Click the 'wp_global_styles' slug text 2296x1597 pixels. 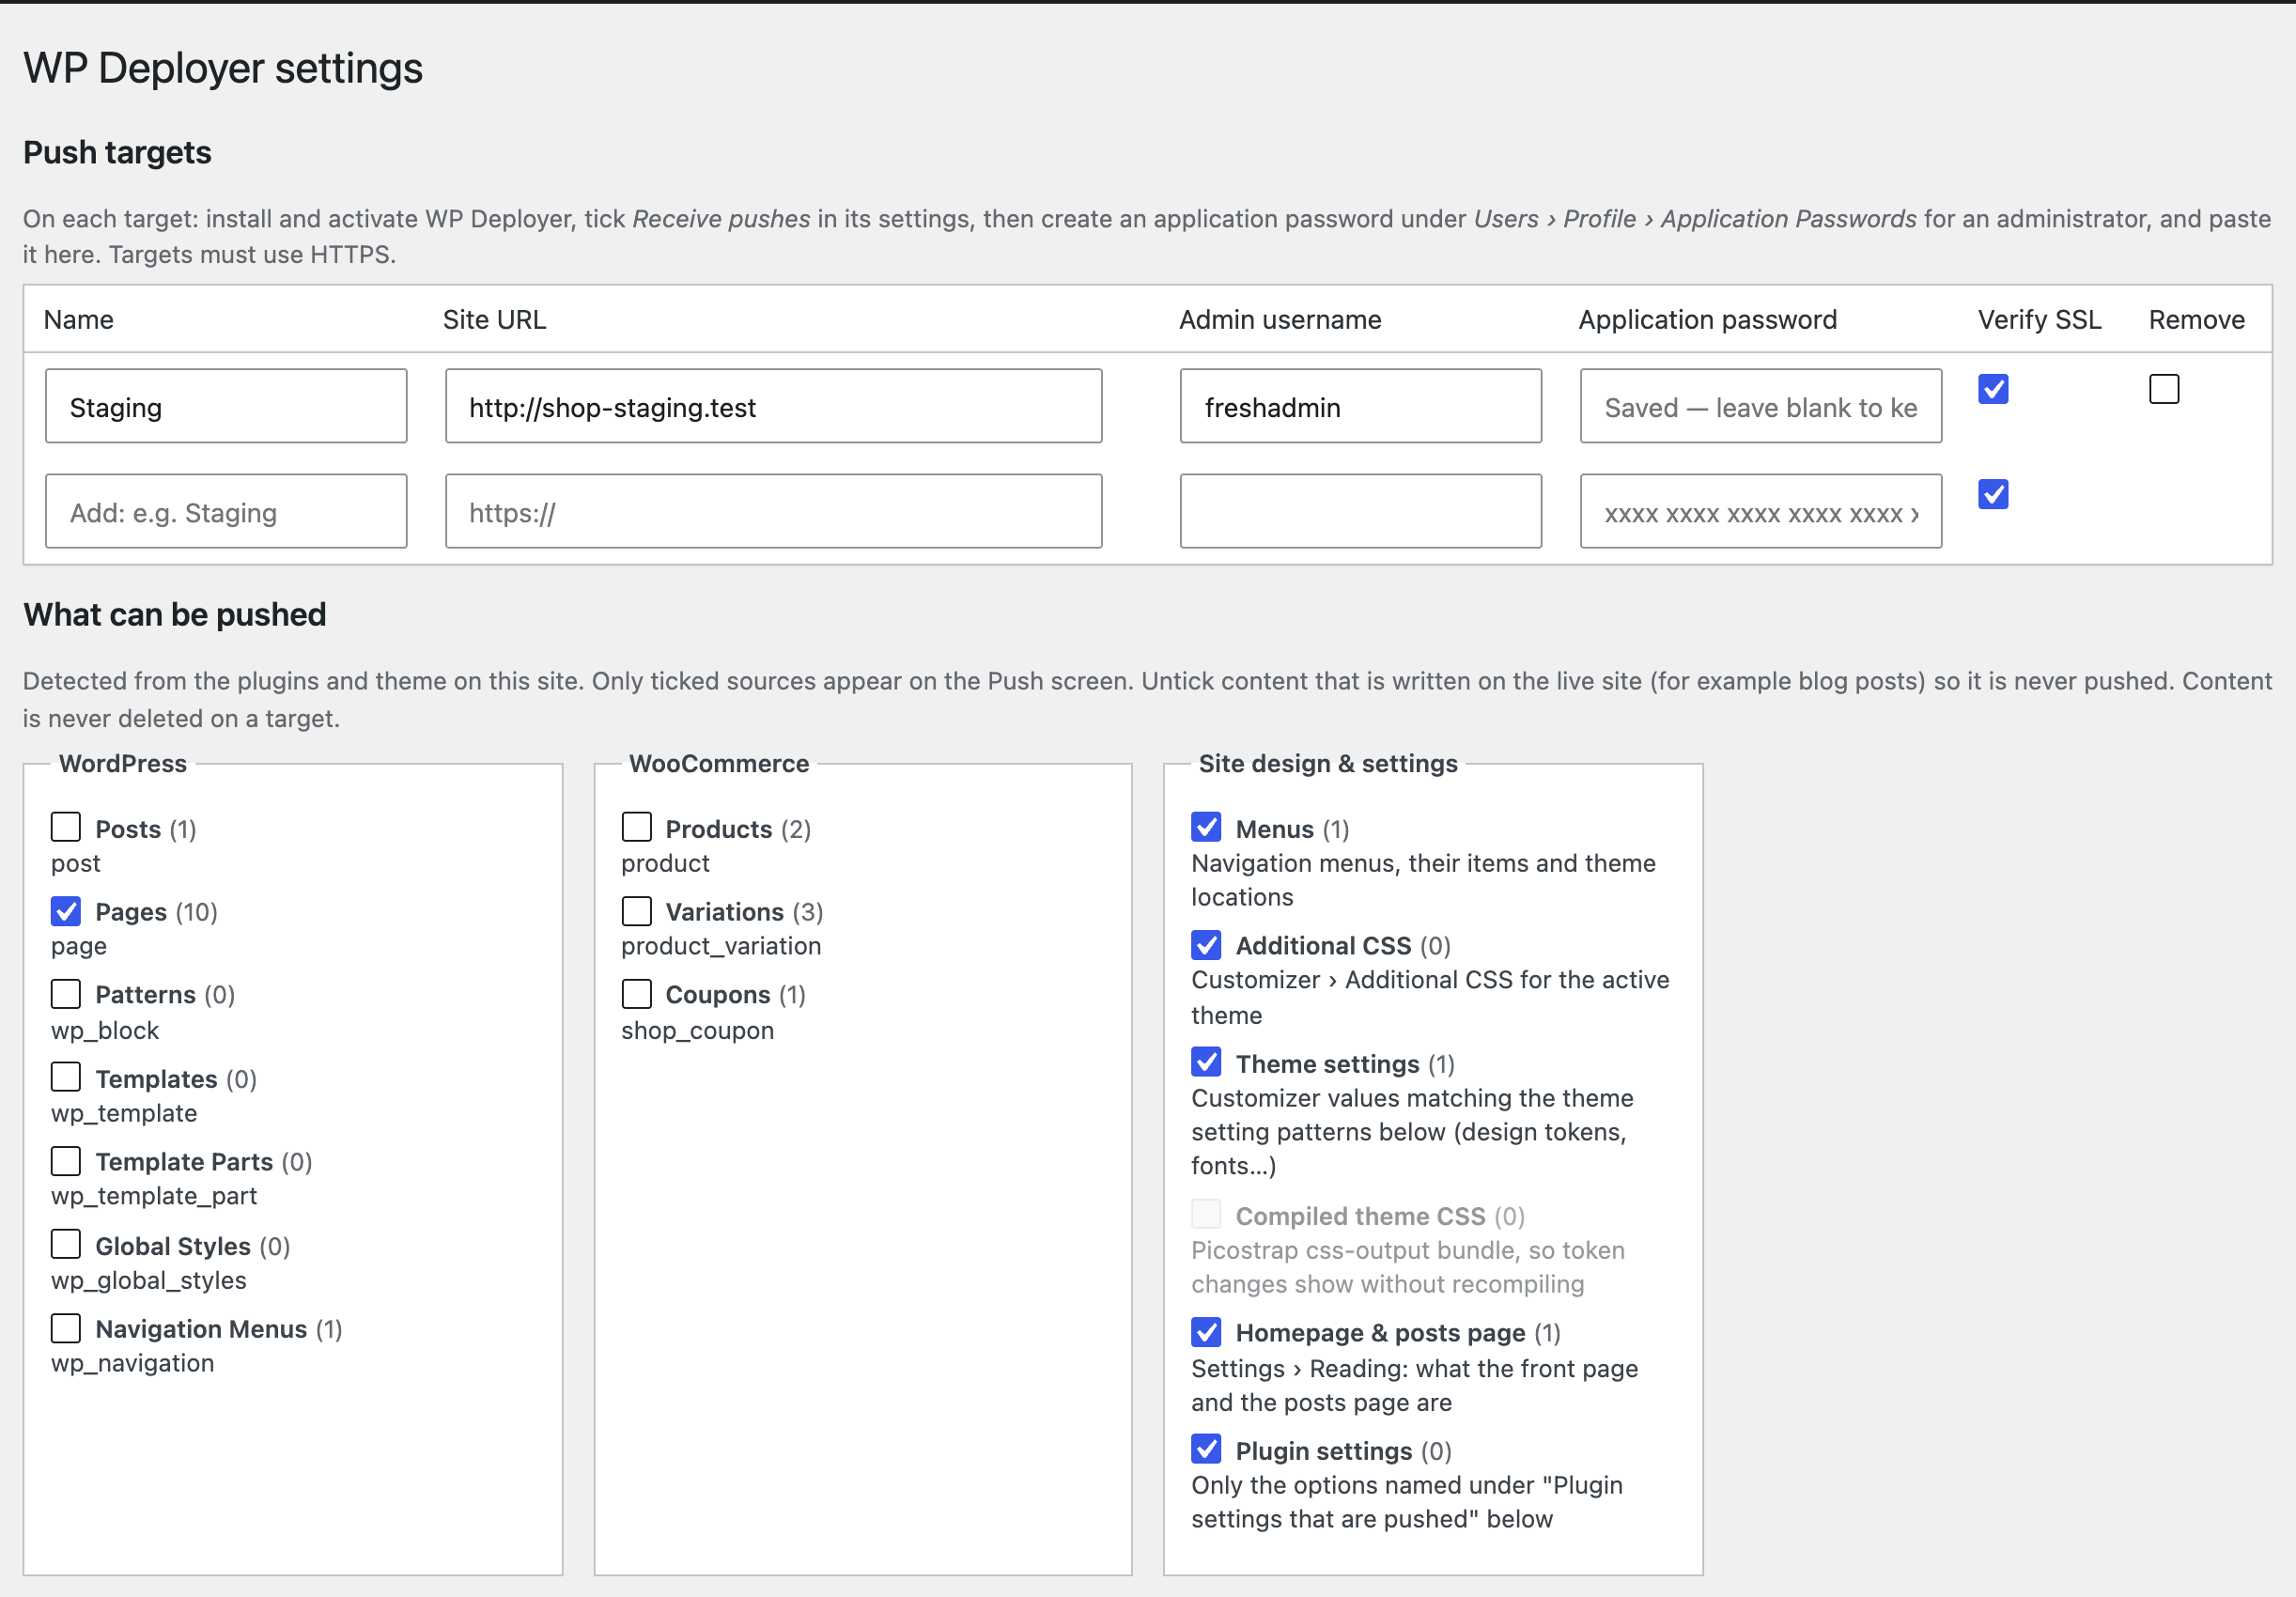pos(149,1281)
